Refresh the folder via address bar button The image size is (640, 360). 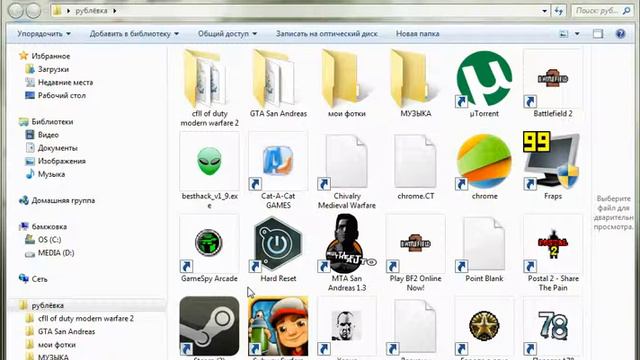pyautogui.click(x=559, y=11)
